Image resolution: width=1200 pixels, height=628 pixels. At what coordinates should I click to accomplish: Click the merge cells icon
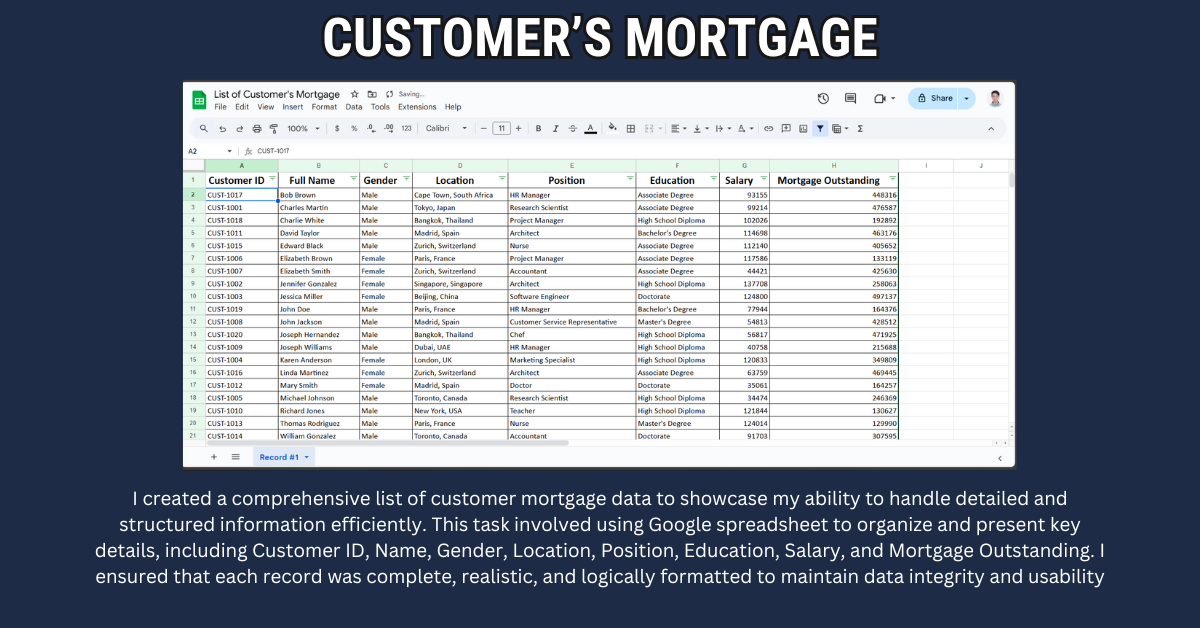pos(649,128)
